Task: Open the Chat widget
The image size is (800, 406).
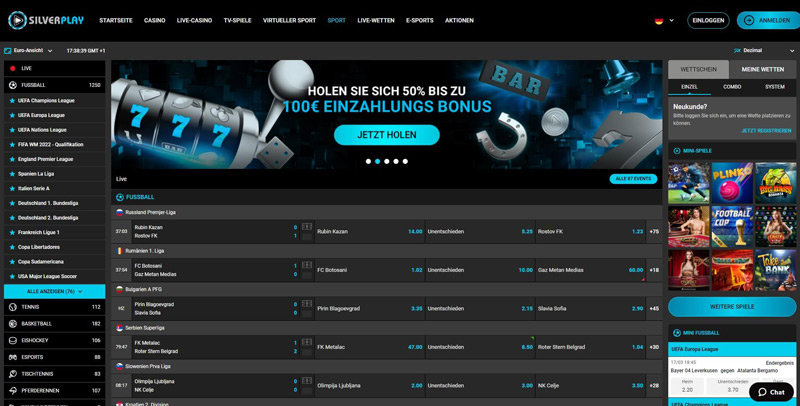Action: tap(771, 392)
